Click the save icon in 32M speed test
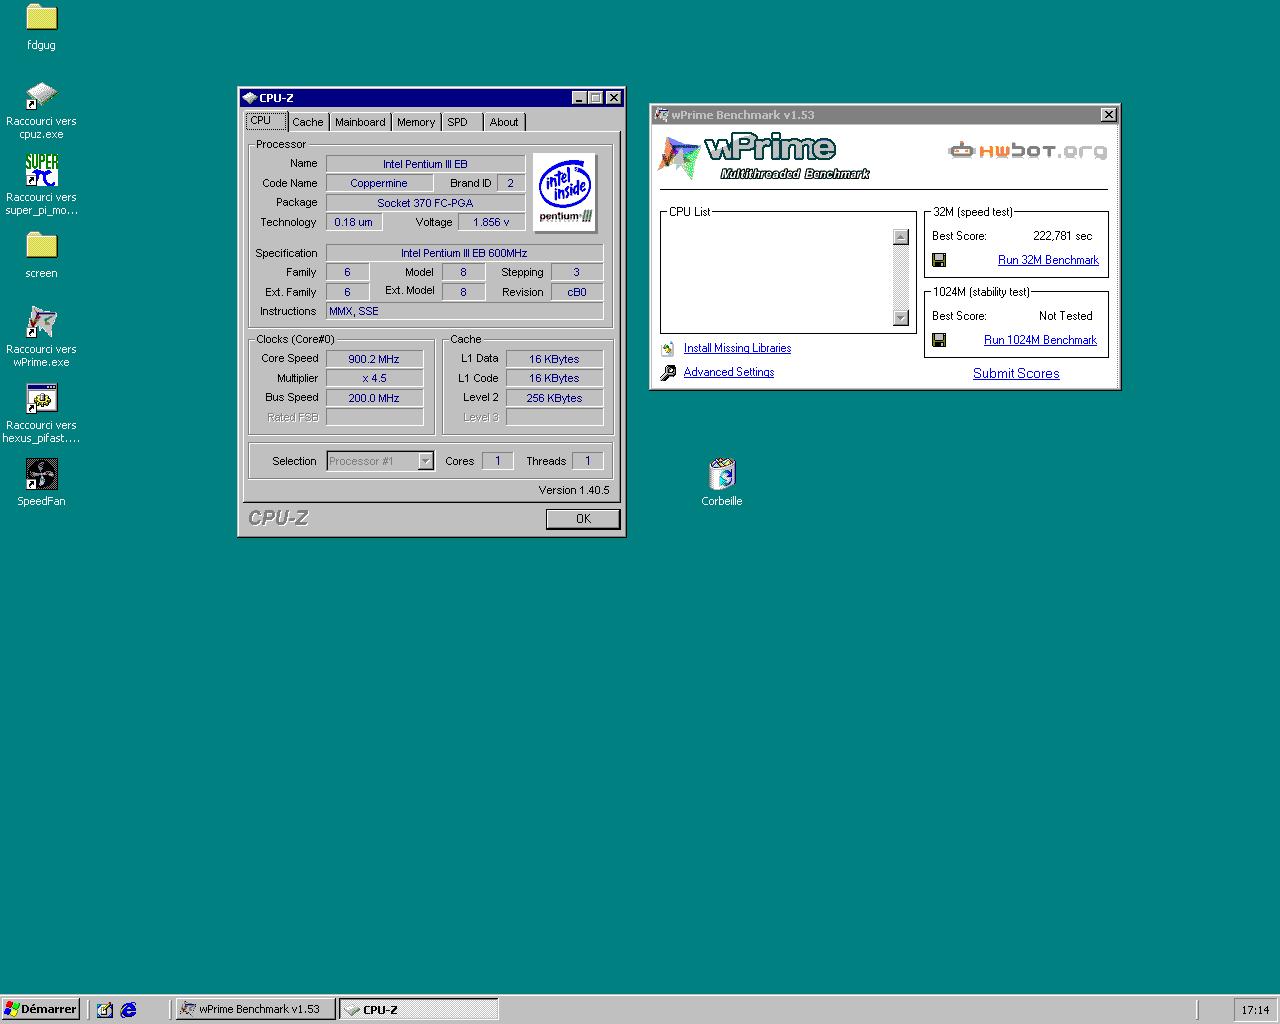1280x1024 pixels. tap(939, 260)
